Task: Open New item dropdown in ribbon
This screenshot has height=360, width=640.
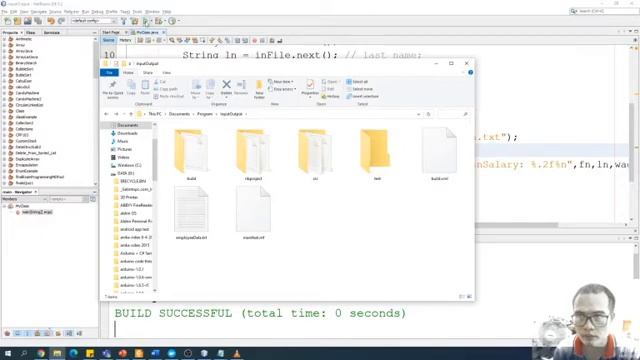Action: click(281, 82)
